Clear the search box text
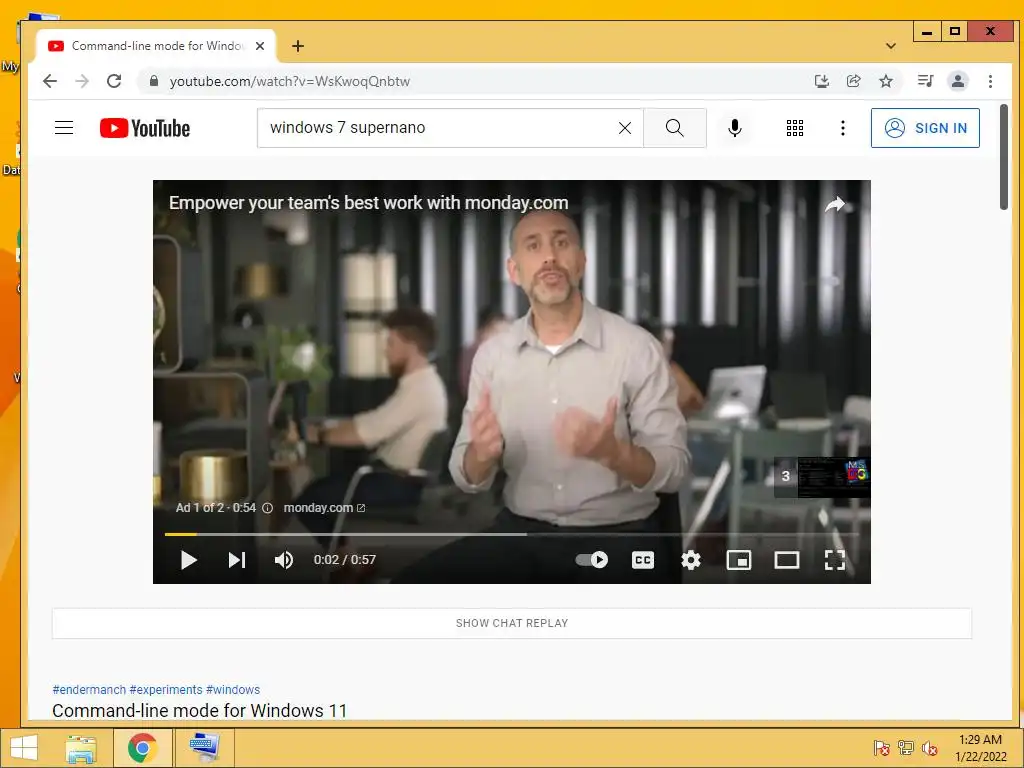 (x=625, y=128)
